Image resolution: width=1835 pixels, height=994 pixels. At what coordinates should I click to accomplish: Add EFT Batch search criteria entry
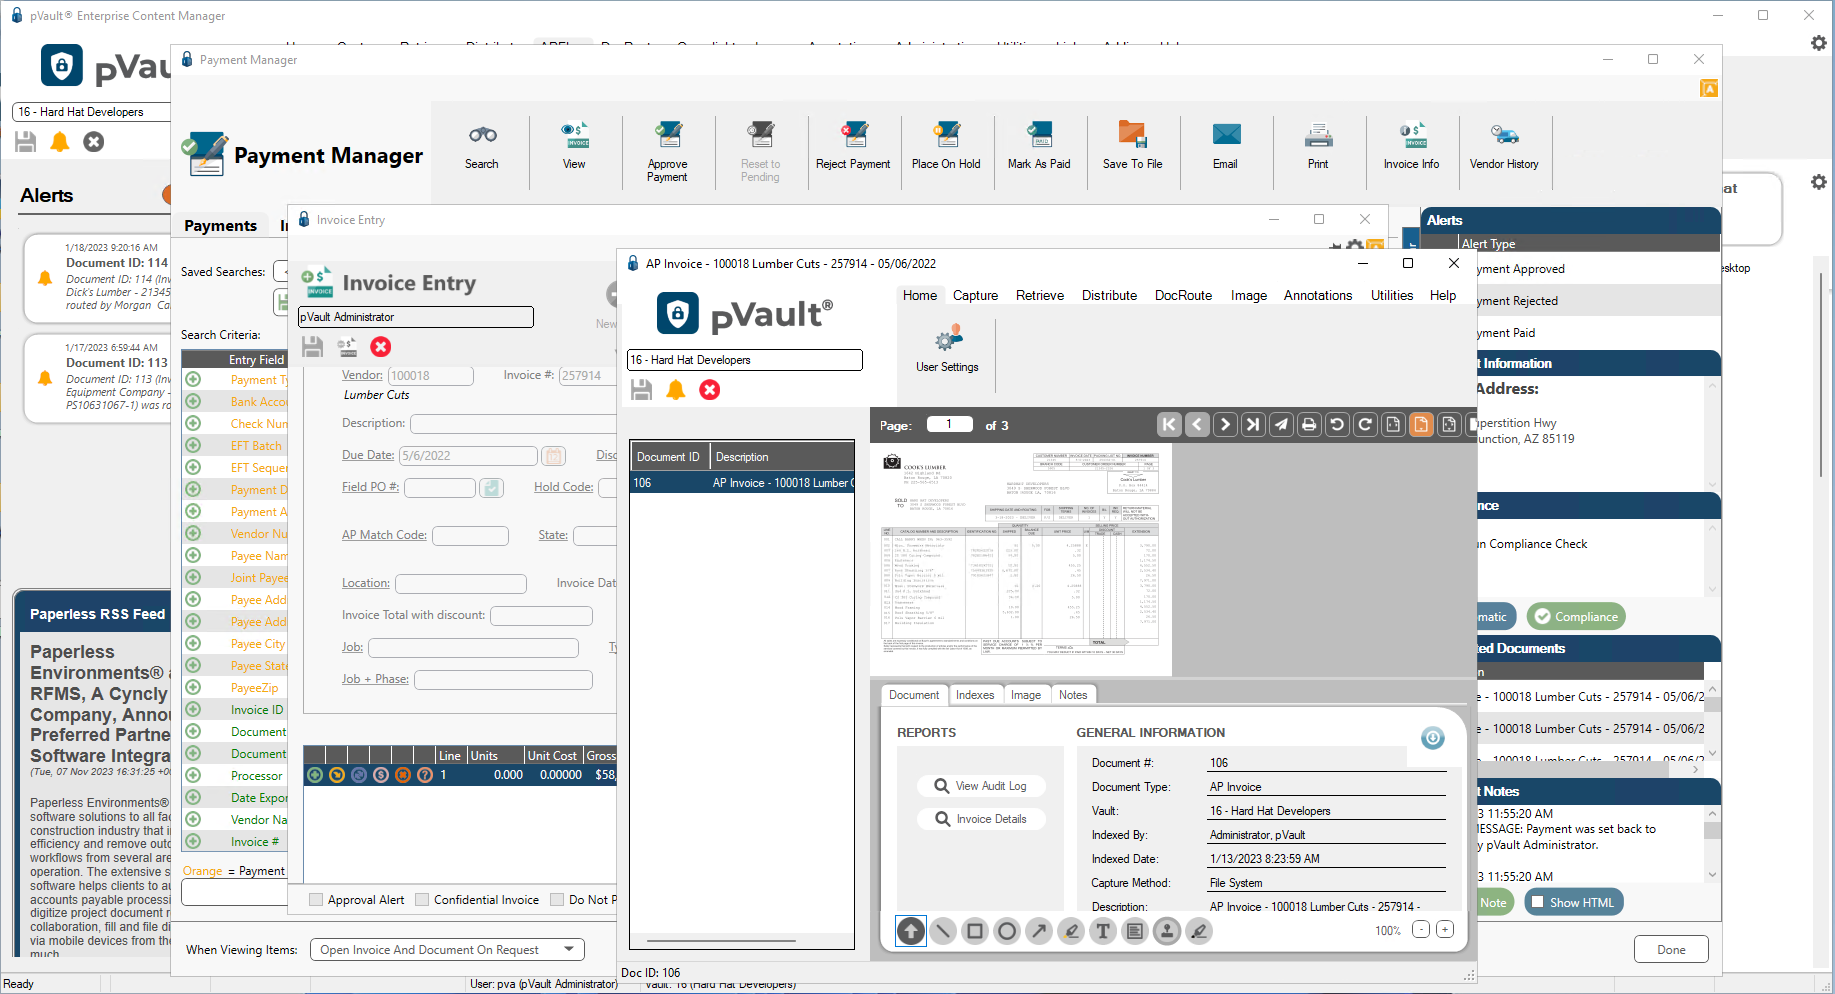coord(193,446)
